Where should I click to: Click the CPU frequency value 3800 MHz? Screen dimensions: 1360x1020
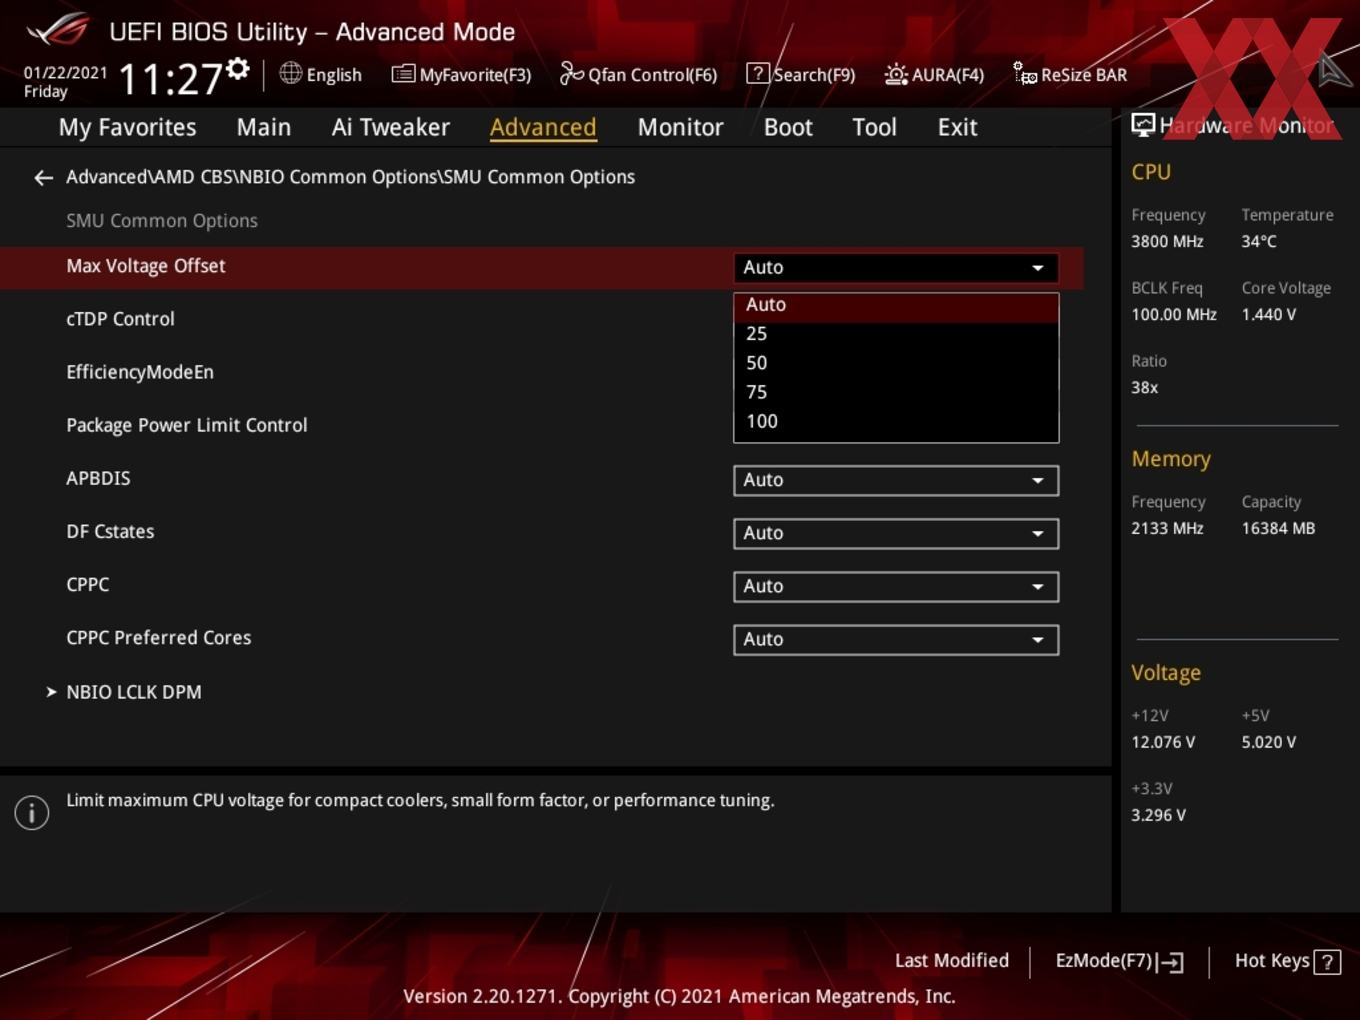click(1167, 242)
